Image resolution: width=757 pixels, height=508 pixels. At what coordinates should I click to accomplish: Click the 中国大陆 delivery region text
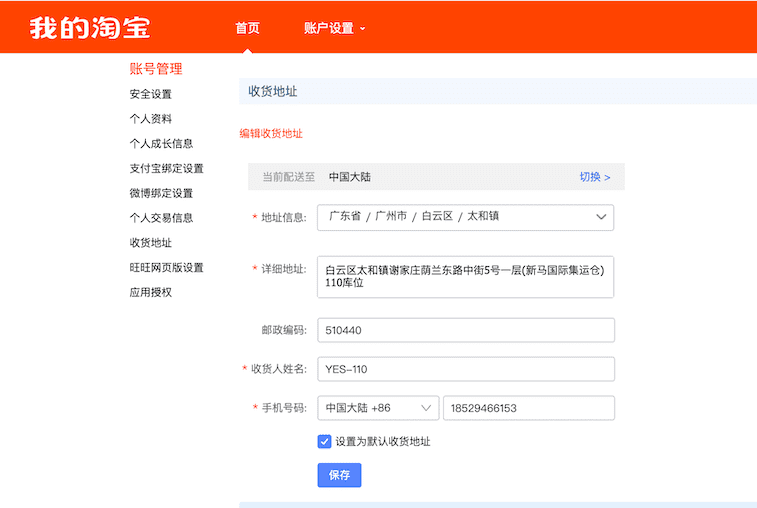[350, 177]
